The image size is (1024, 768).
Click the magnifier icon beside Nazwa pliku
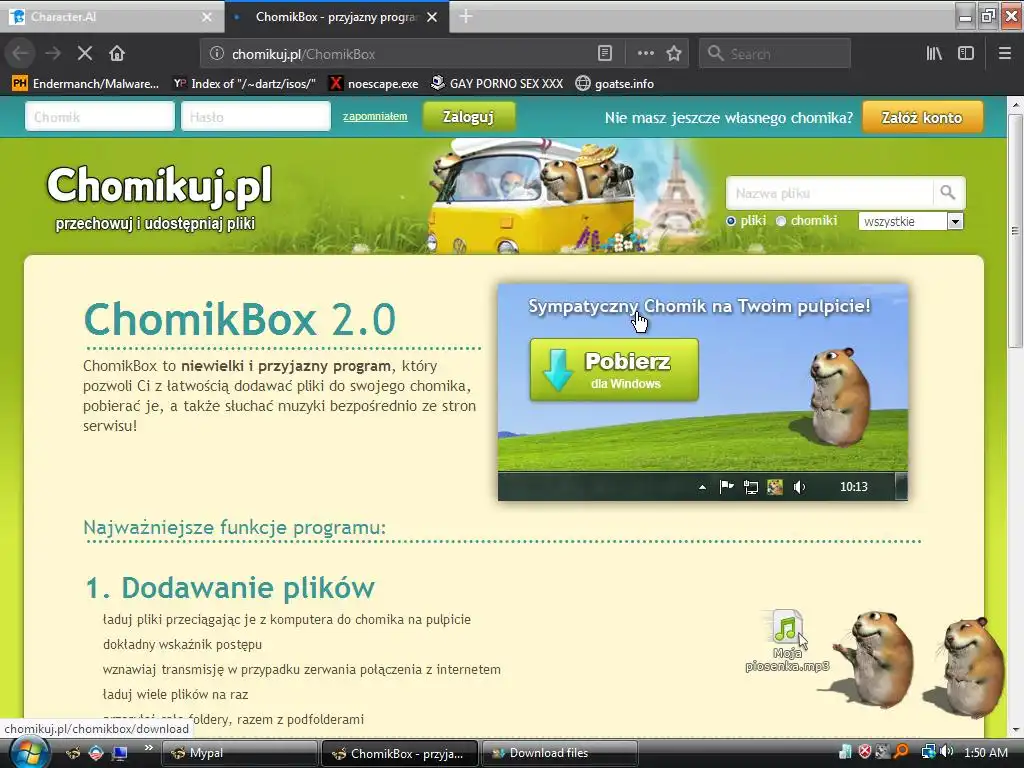click(948, 193)
